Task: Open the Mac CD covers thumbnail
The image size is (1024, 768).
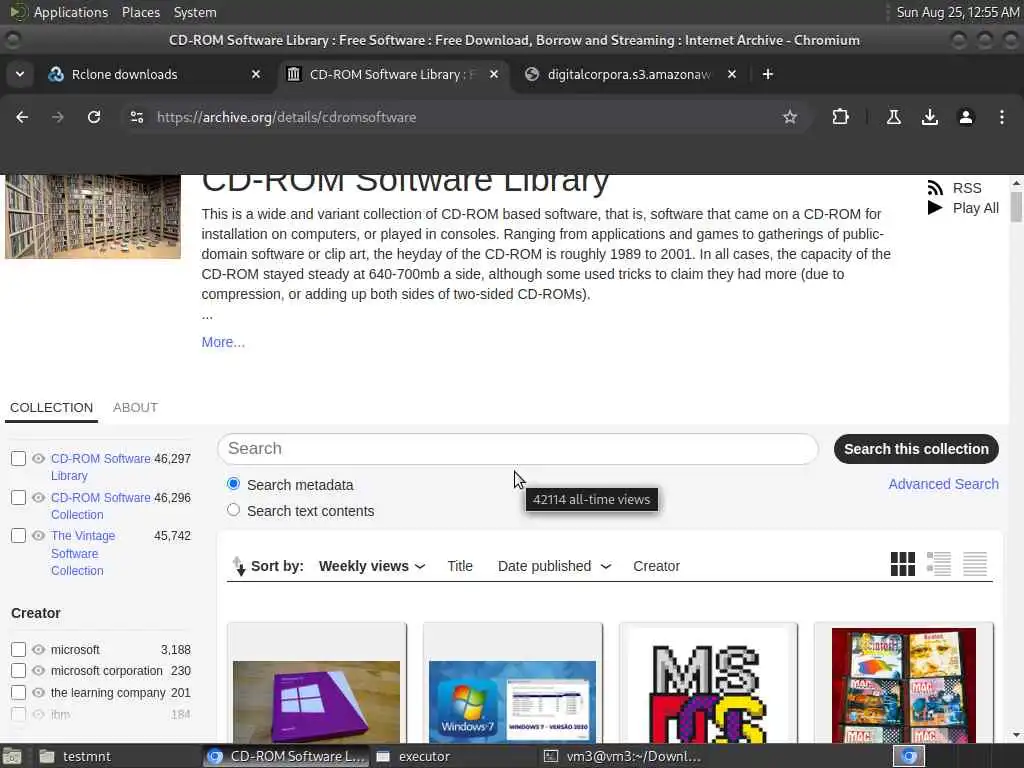Action: [x=904, y=686]
